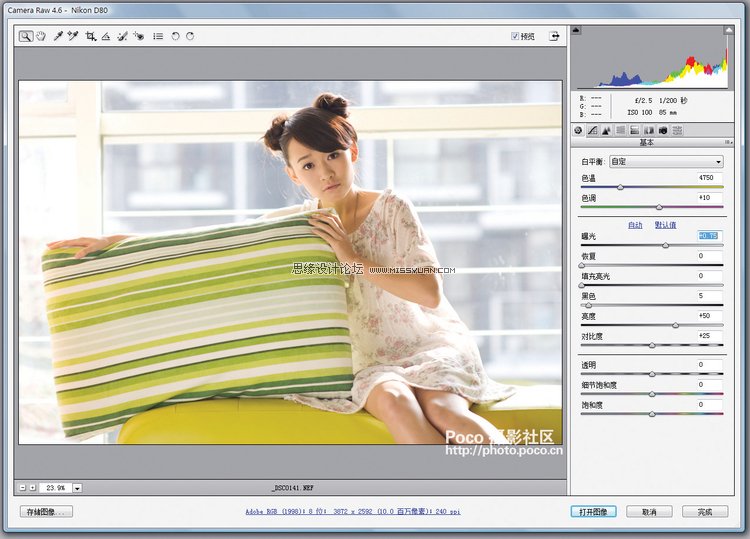Viewport: 750px width, 539px height.
Task: Click the 打开图像 open image button
Action: 593,512
